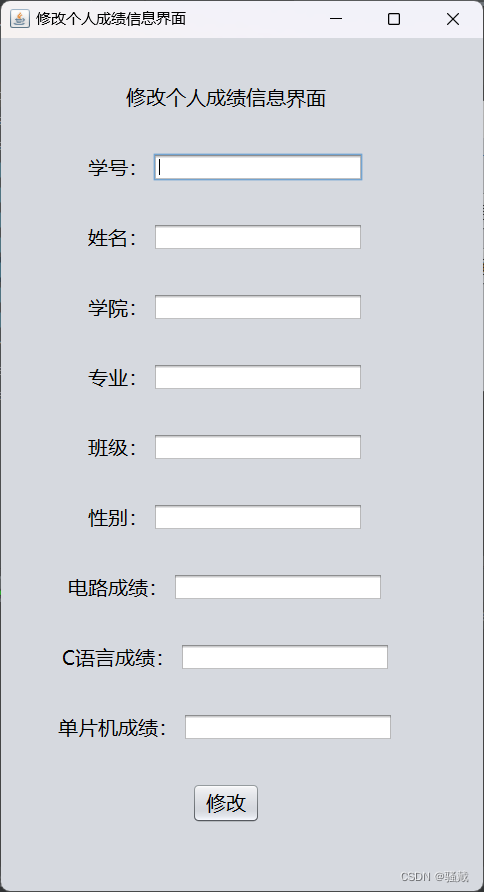Minimize the 修改个人成绩信息界面 window
Image resolution: width=484 pixels, height=892 pixels.
click(336, 19)
